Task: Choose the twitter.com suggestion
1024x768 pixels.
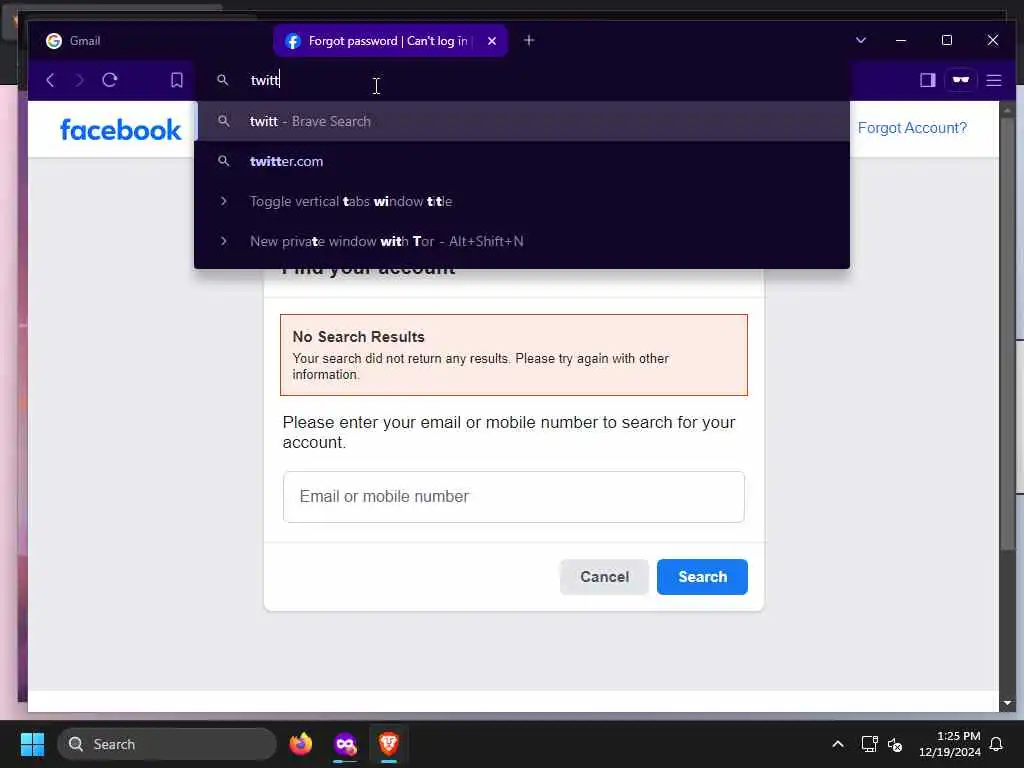Action: (522, 161)
